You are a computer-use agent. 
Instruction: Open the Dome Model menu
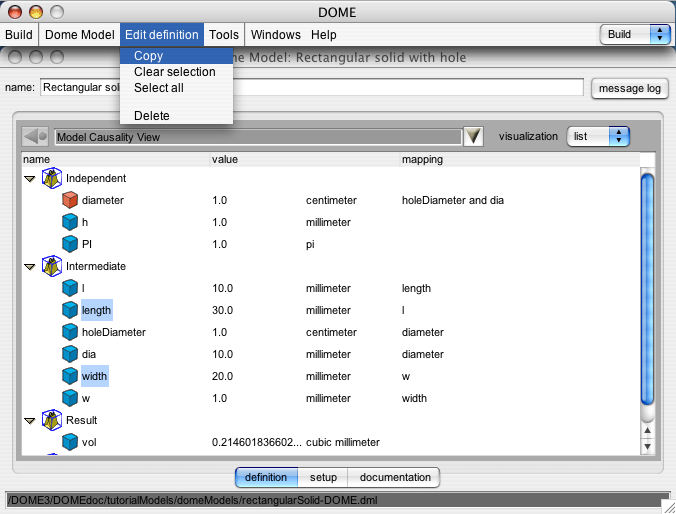tap(80, 34)
